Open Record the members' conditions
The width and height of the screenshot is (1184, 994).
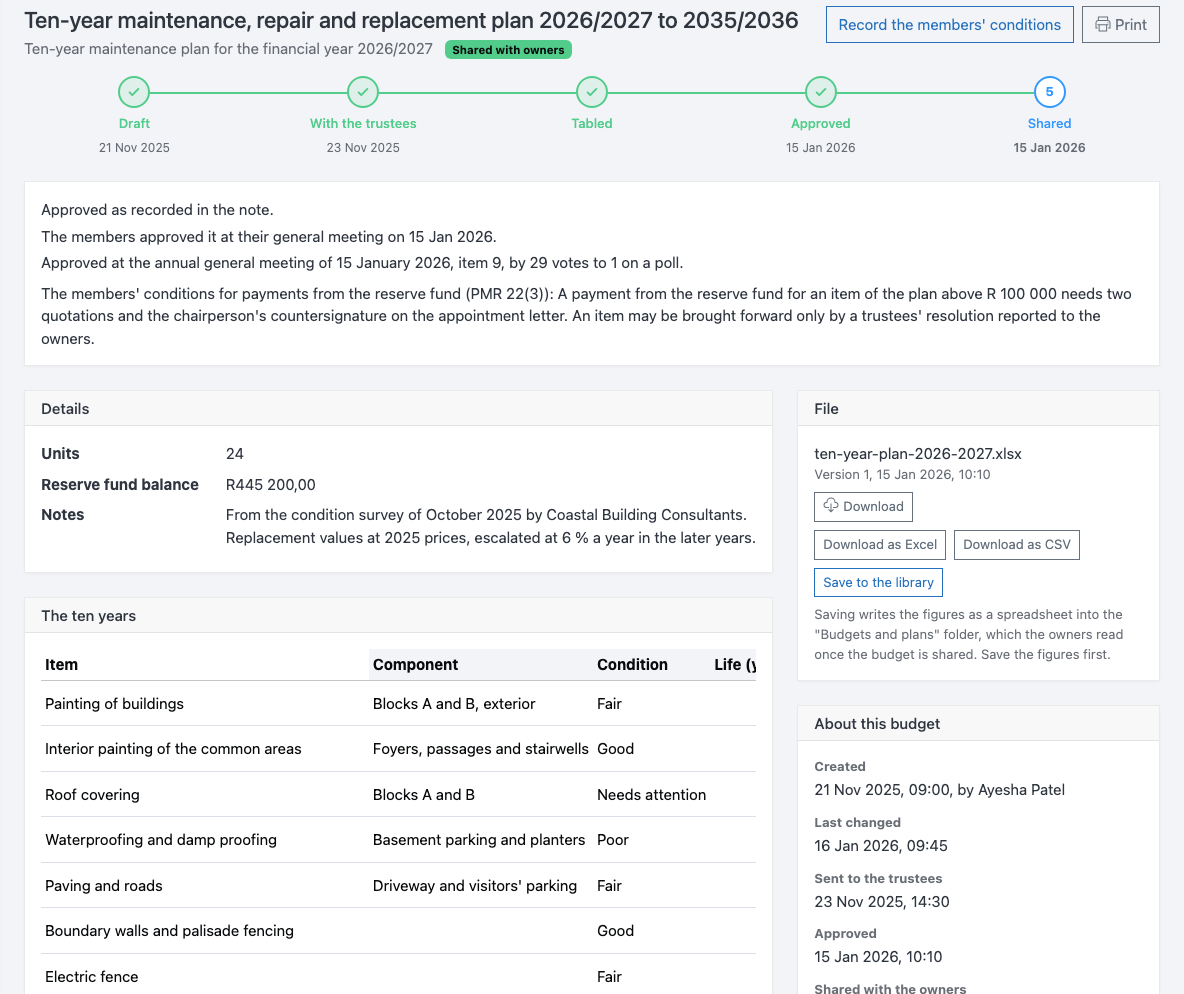click(x=949, y=25)
